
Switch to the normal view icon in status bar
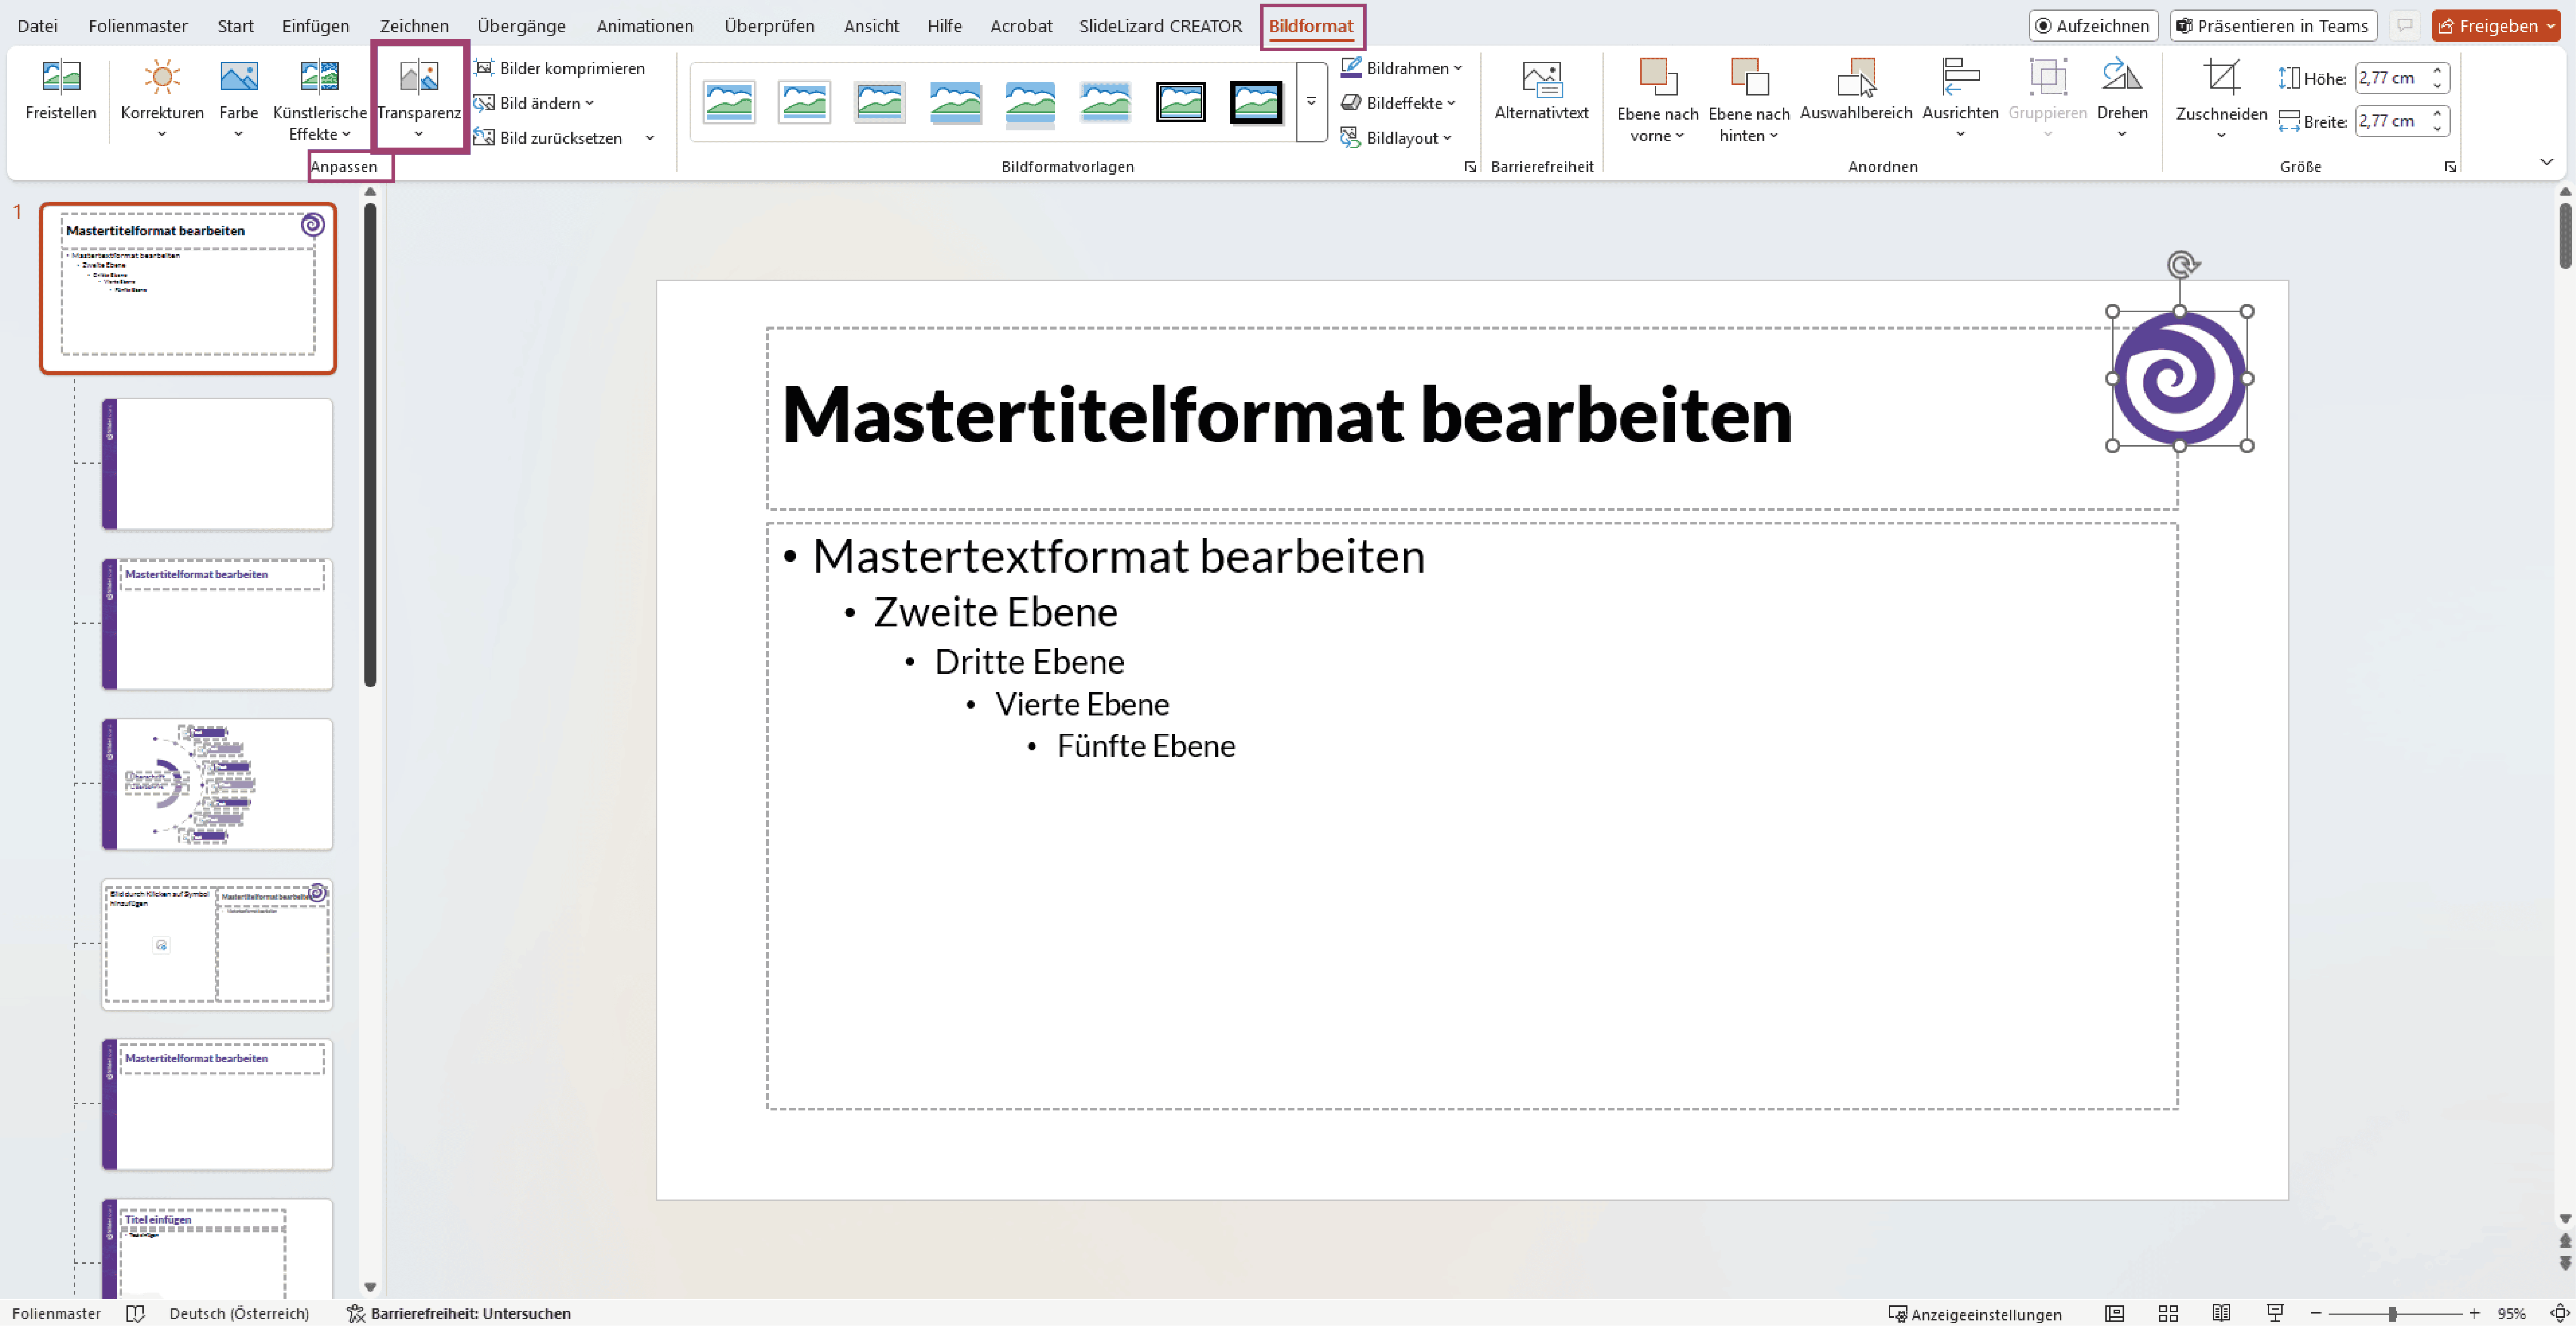pos(2114,1313)
